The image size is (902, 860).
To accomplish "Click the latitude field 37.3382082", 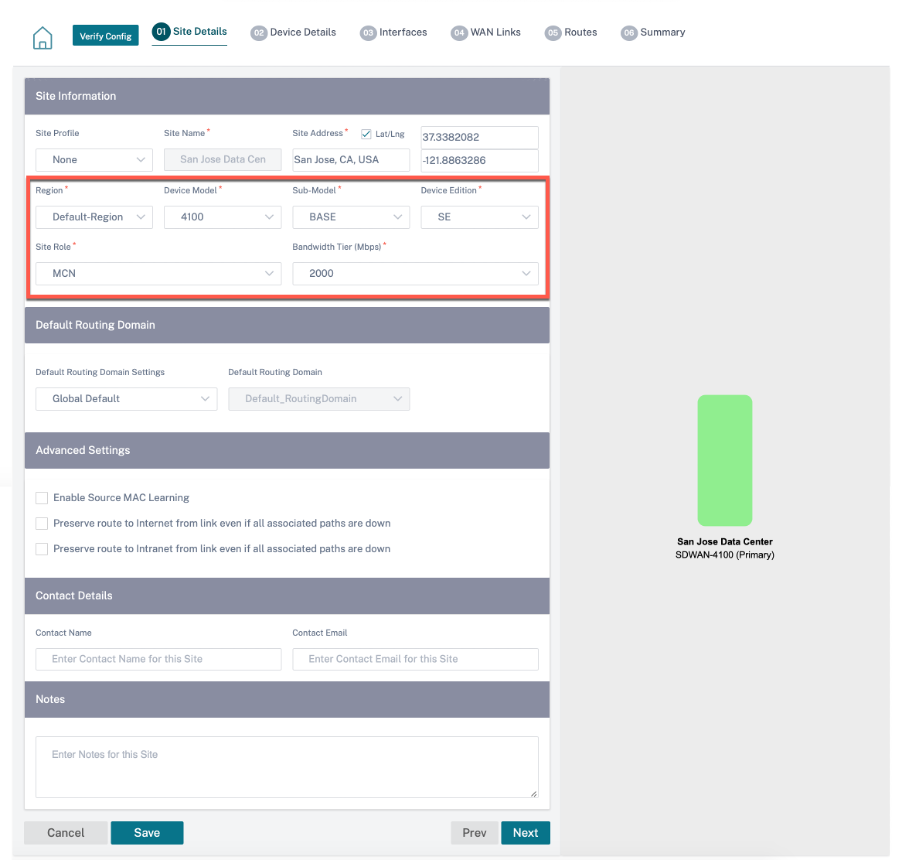I will 479,137.
